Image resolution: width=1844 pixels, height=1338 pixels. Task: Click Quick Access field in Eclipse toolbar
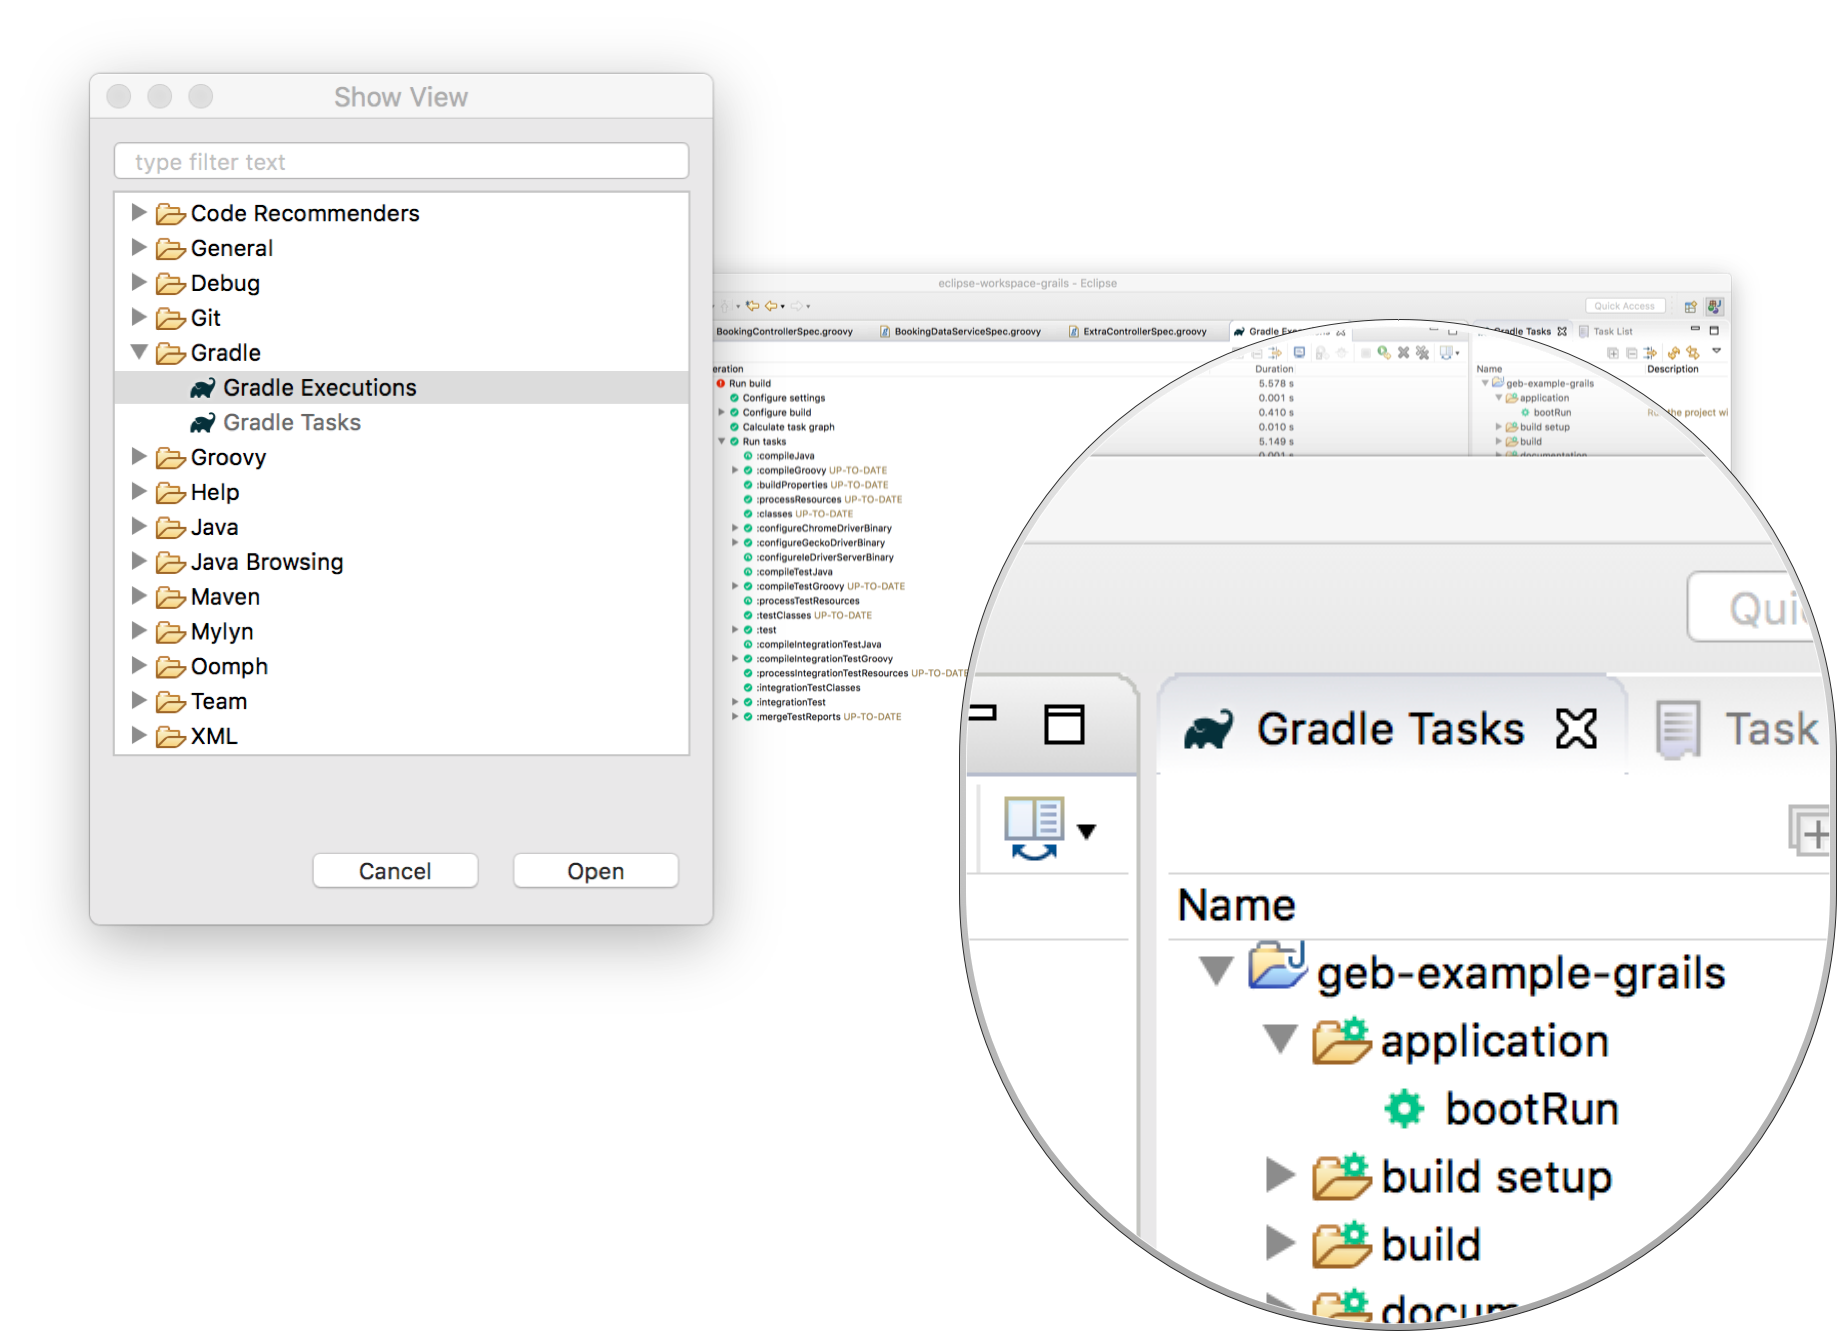click(1625, 306)
